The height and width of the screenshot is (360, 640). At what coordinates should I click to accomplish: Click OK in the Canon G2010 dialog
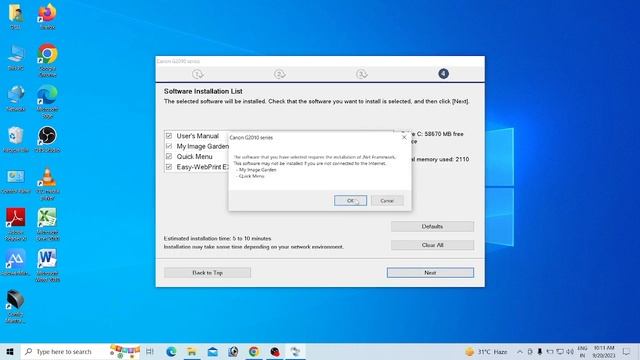pos(350,200)
